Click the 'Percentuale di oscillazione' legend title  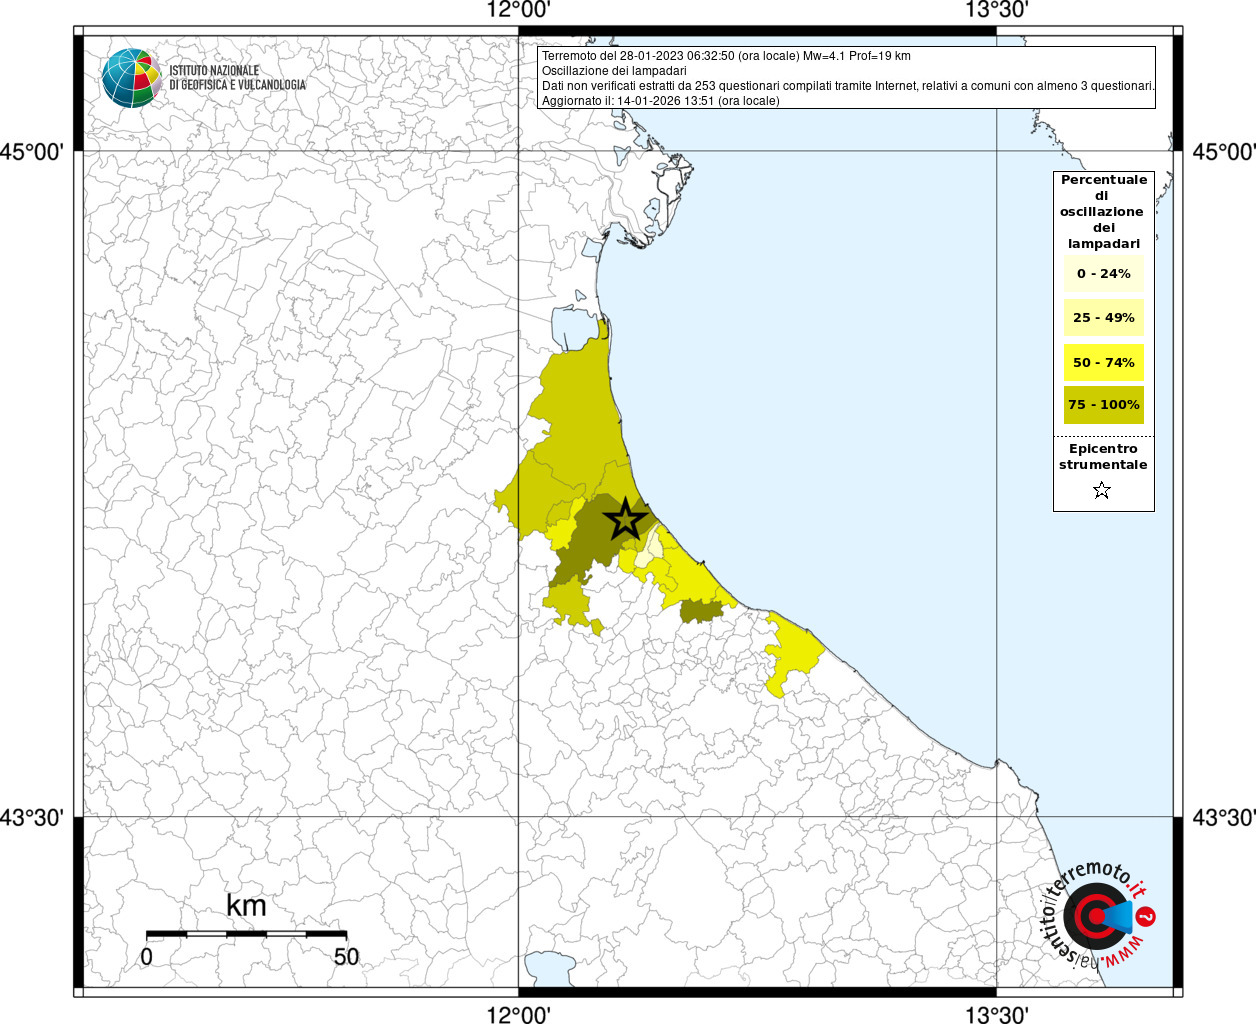pos(1103,211)
